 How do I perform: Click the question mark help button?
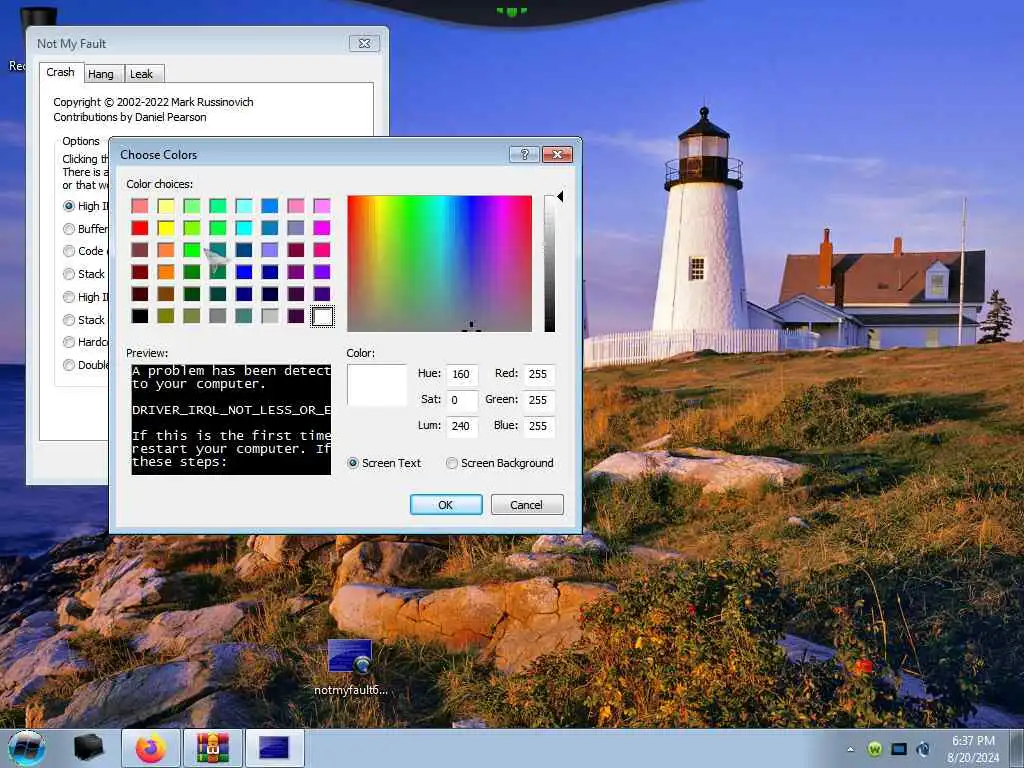click(524, 154)
